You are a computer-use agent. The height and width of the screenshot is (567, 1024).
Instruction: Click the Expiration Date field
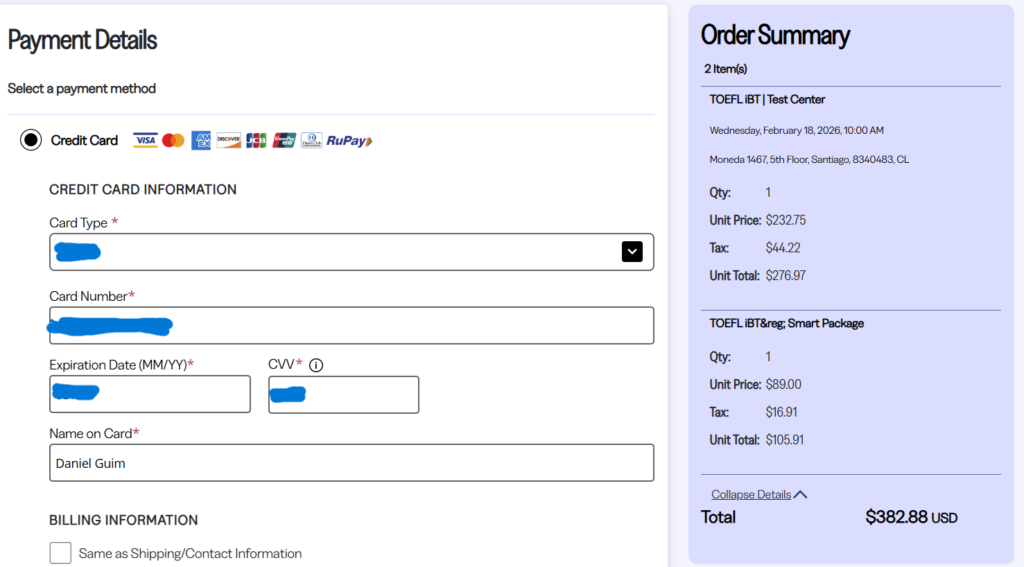(x=150, y=394)
